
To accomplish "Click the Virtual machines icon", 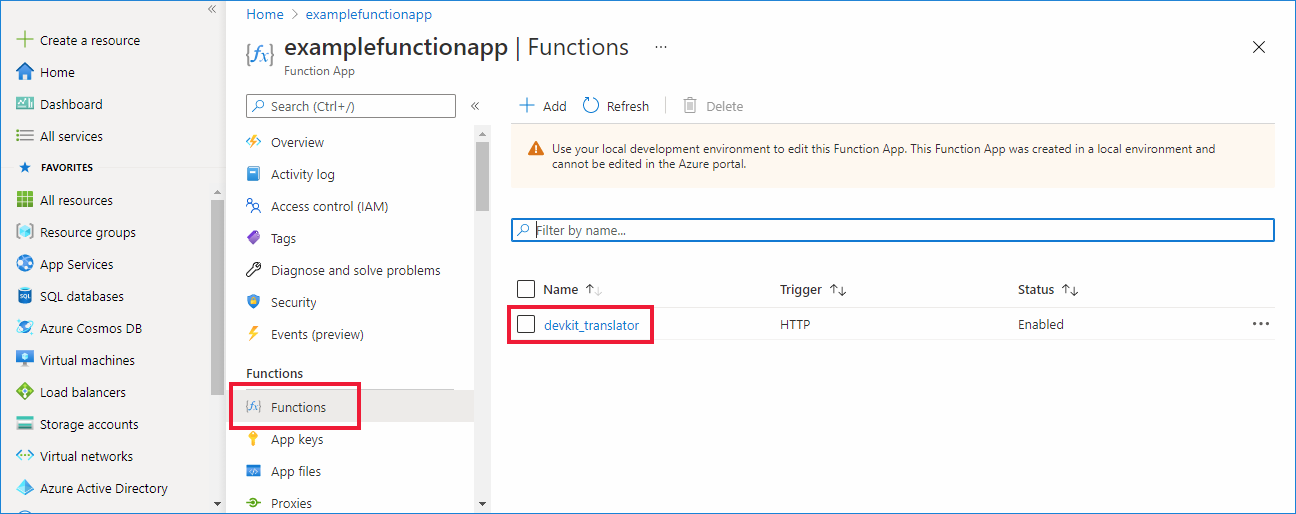I will 25,360.
